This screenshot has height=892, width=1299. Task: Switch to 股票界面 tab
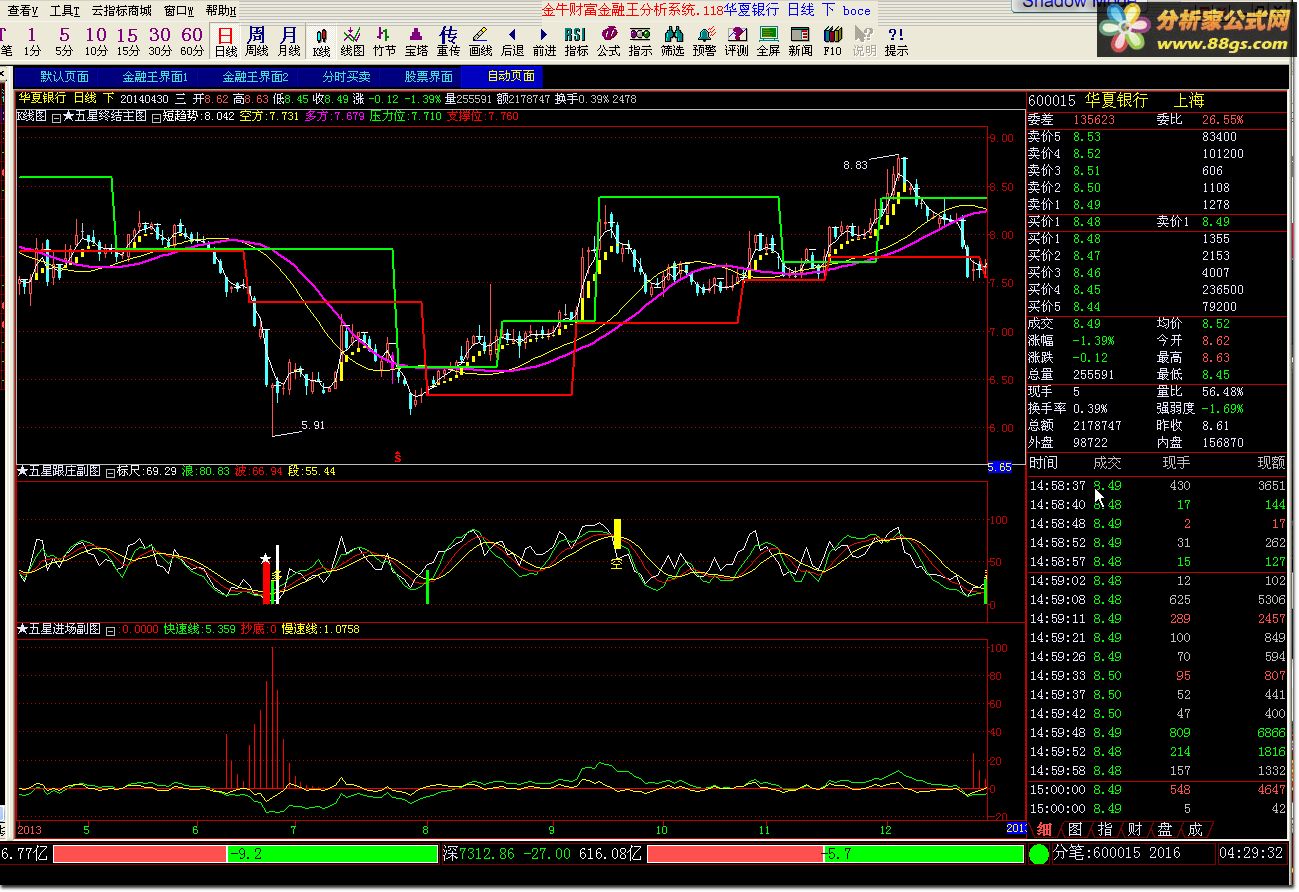428,76
